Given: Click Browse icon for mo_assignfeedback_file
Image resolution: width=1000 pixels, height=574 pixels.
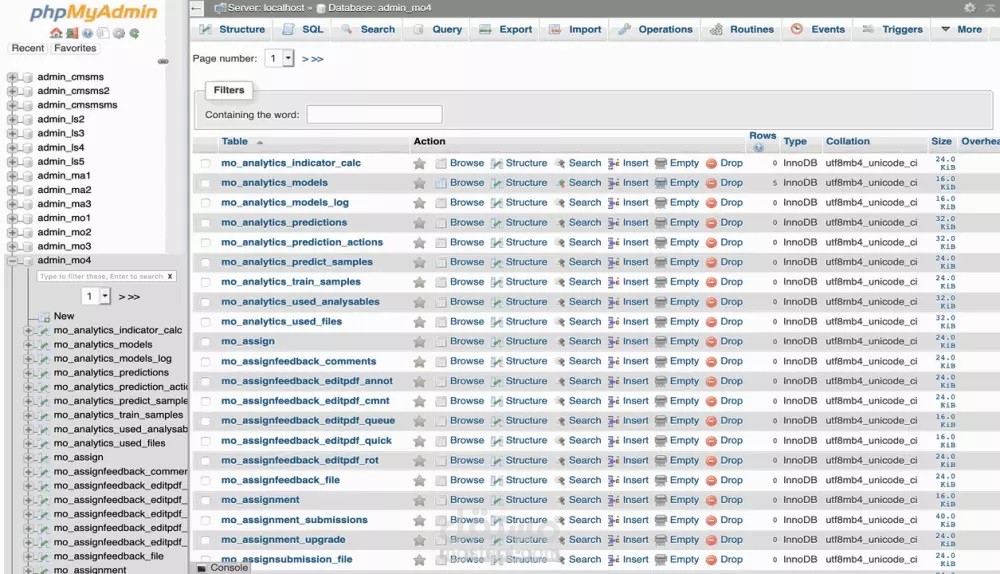Looking at the screenshot, I should [441, 480].
